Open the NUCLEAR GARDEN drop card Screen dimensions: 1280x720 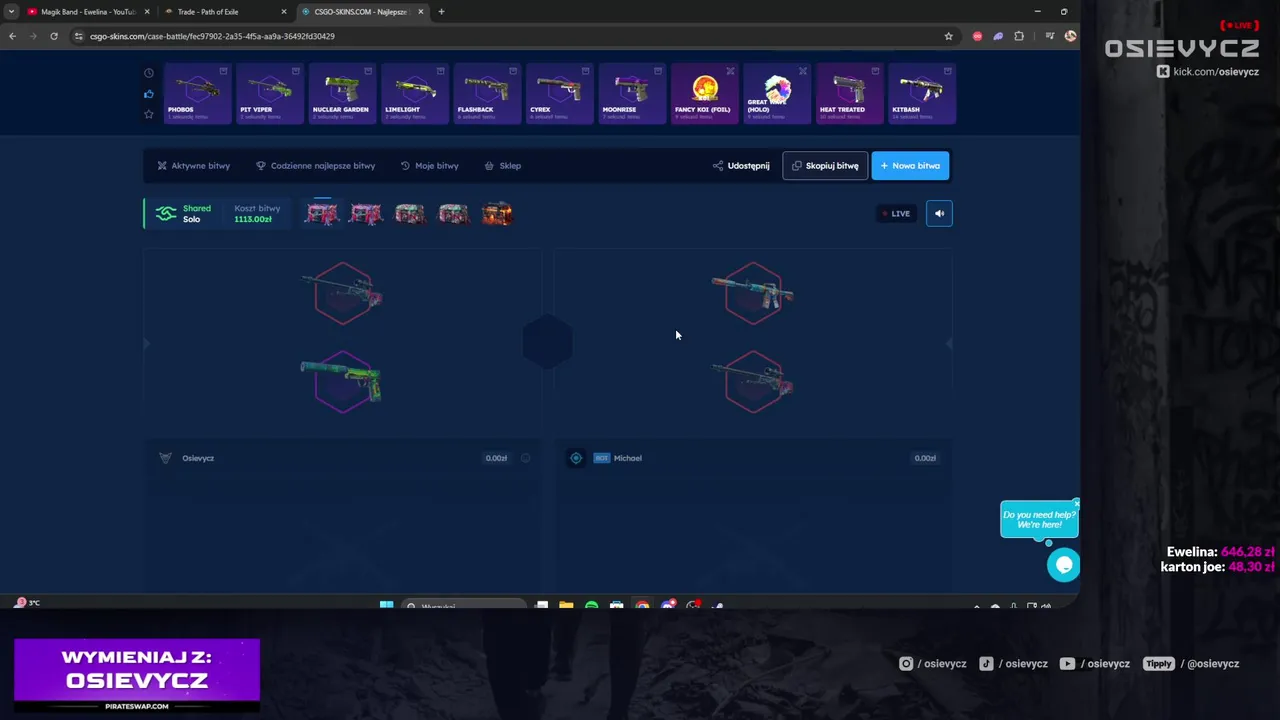(342, 94)
